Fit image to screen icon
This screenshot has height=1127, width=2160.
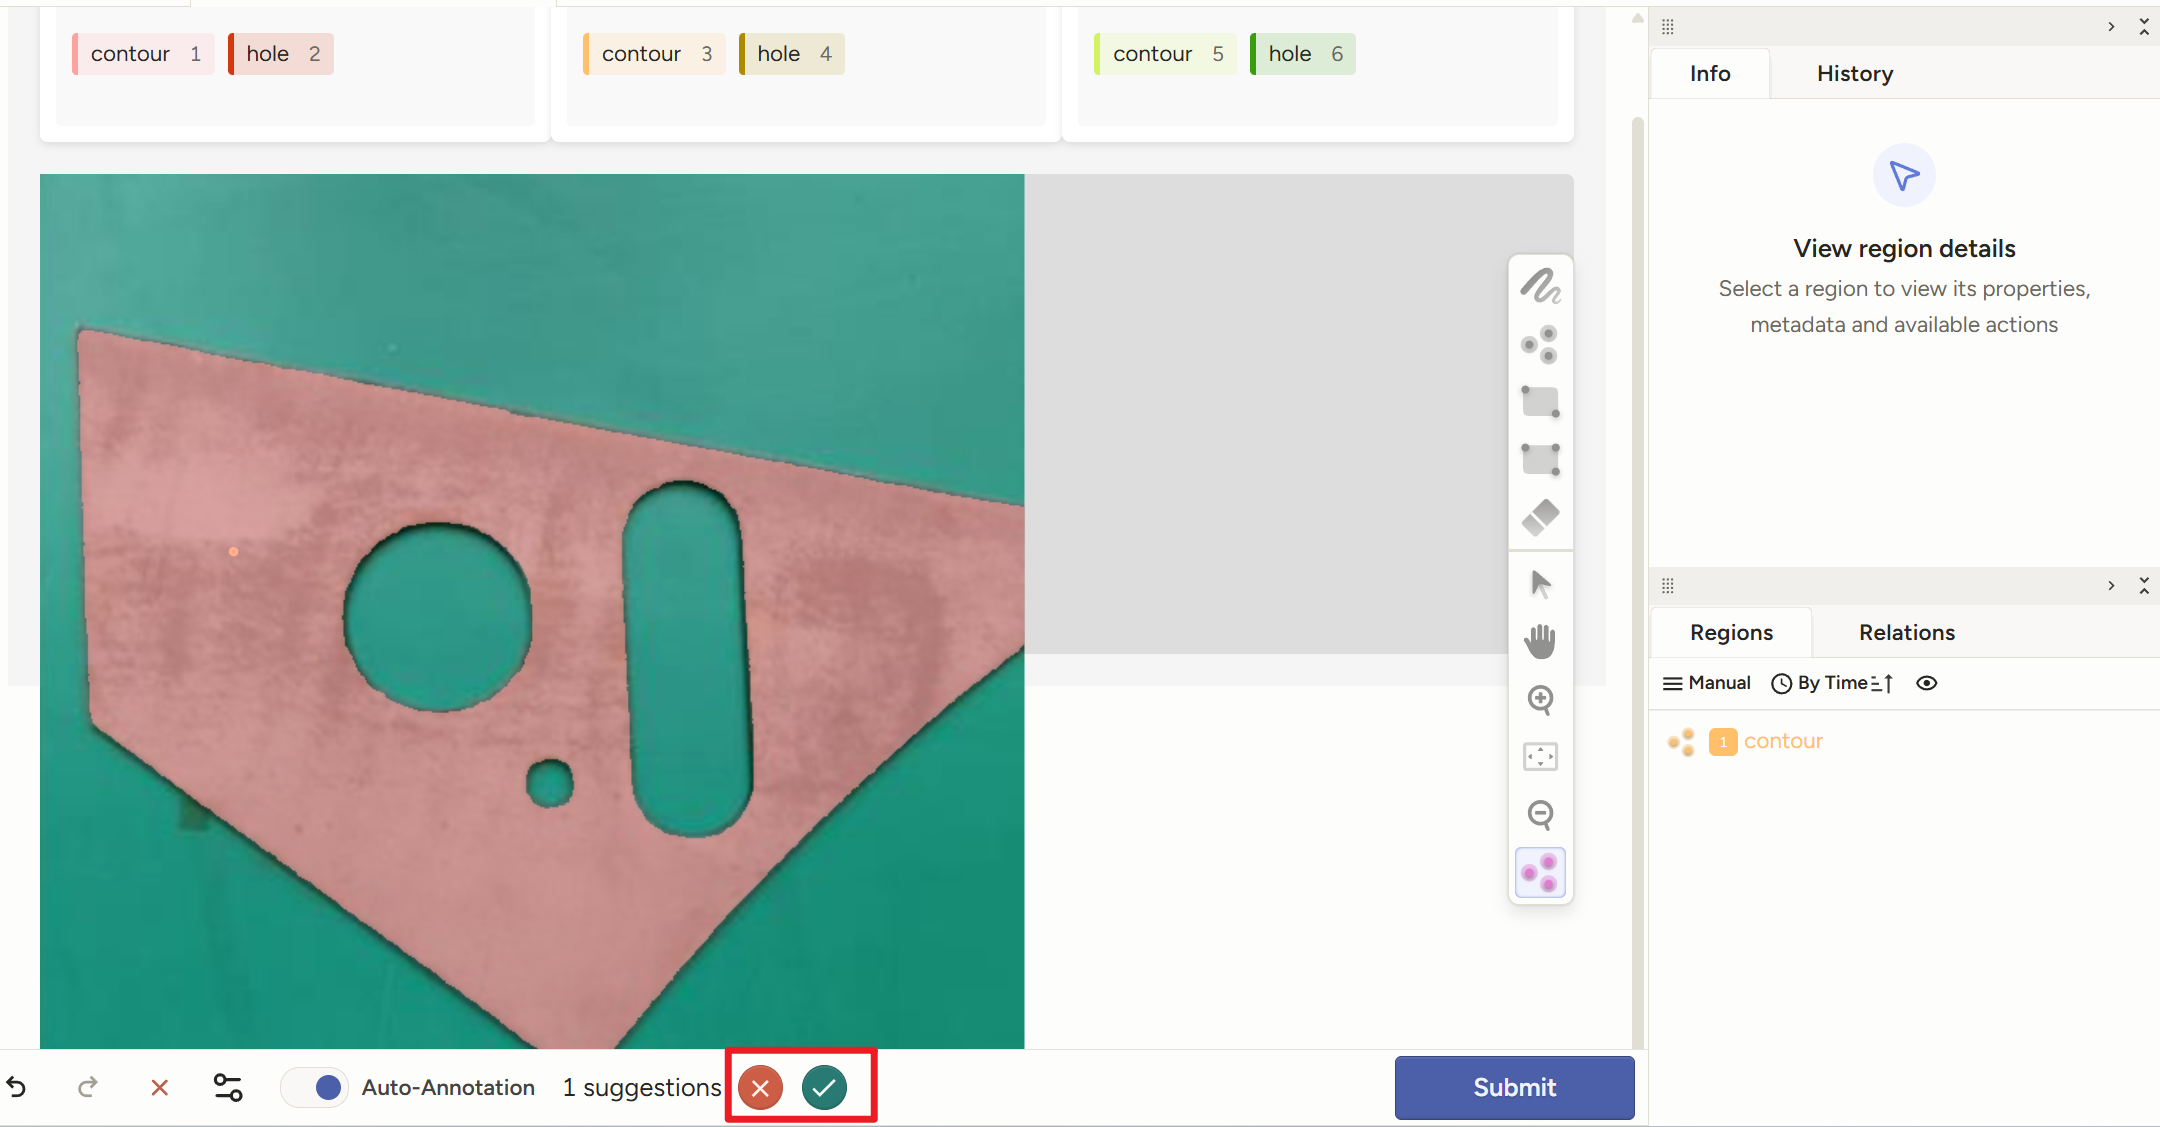point(1540,757)
